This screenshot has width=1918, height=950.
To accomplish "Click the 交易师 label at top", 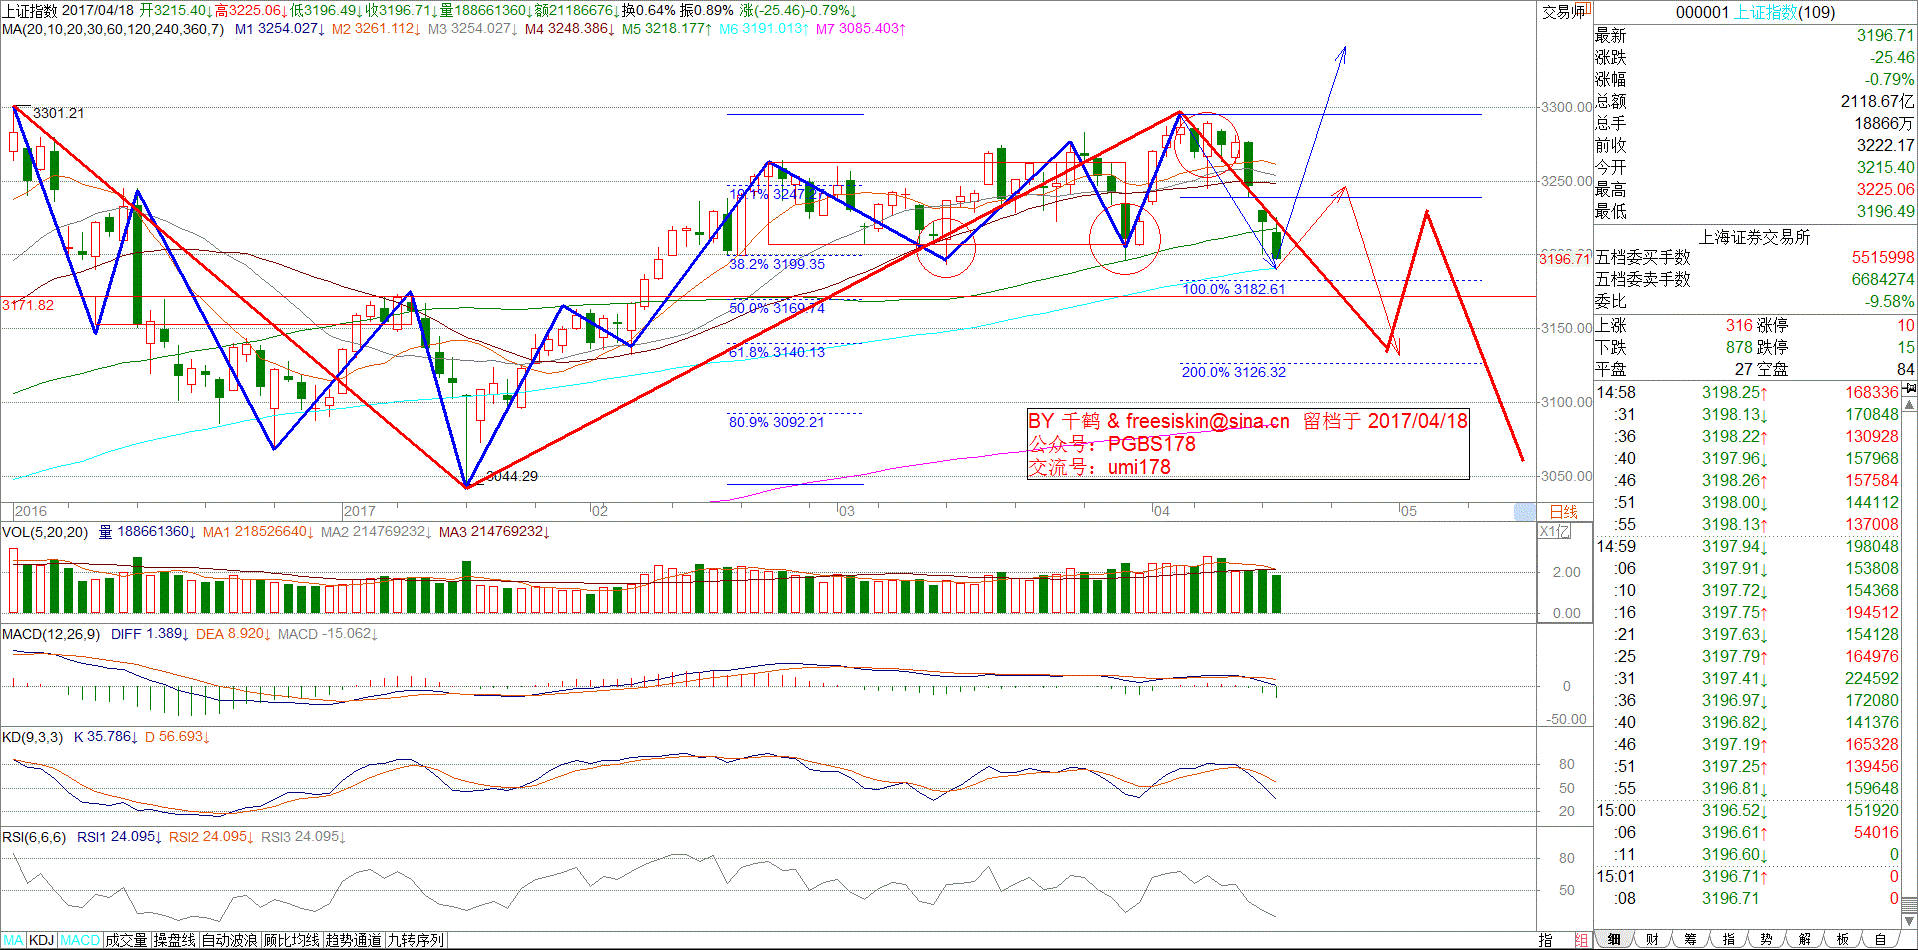I will [x=1564, y=12].
